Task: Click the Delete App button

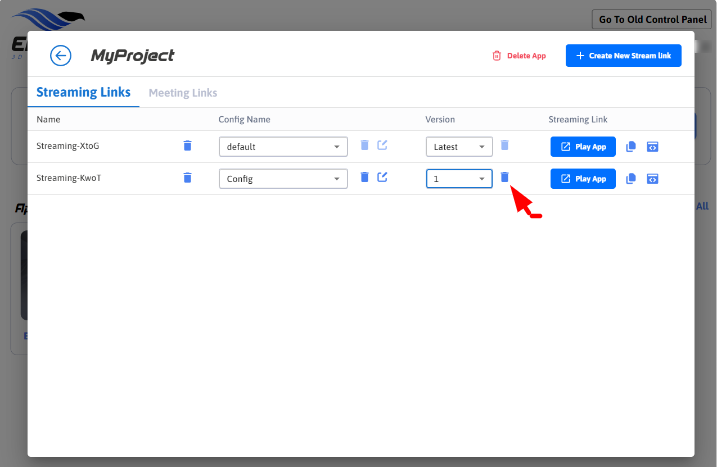Action: [x=519, y=56]
